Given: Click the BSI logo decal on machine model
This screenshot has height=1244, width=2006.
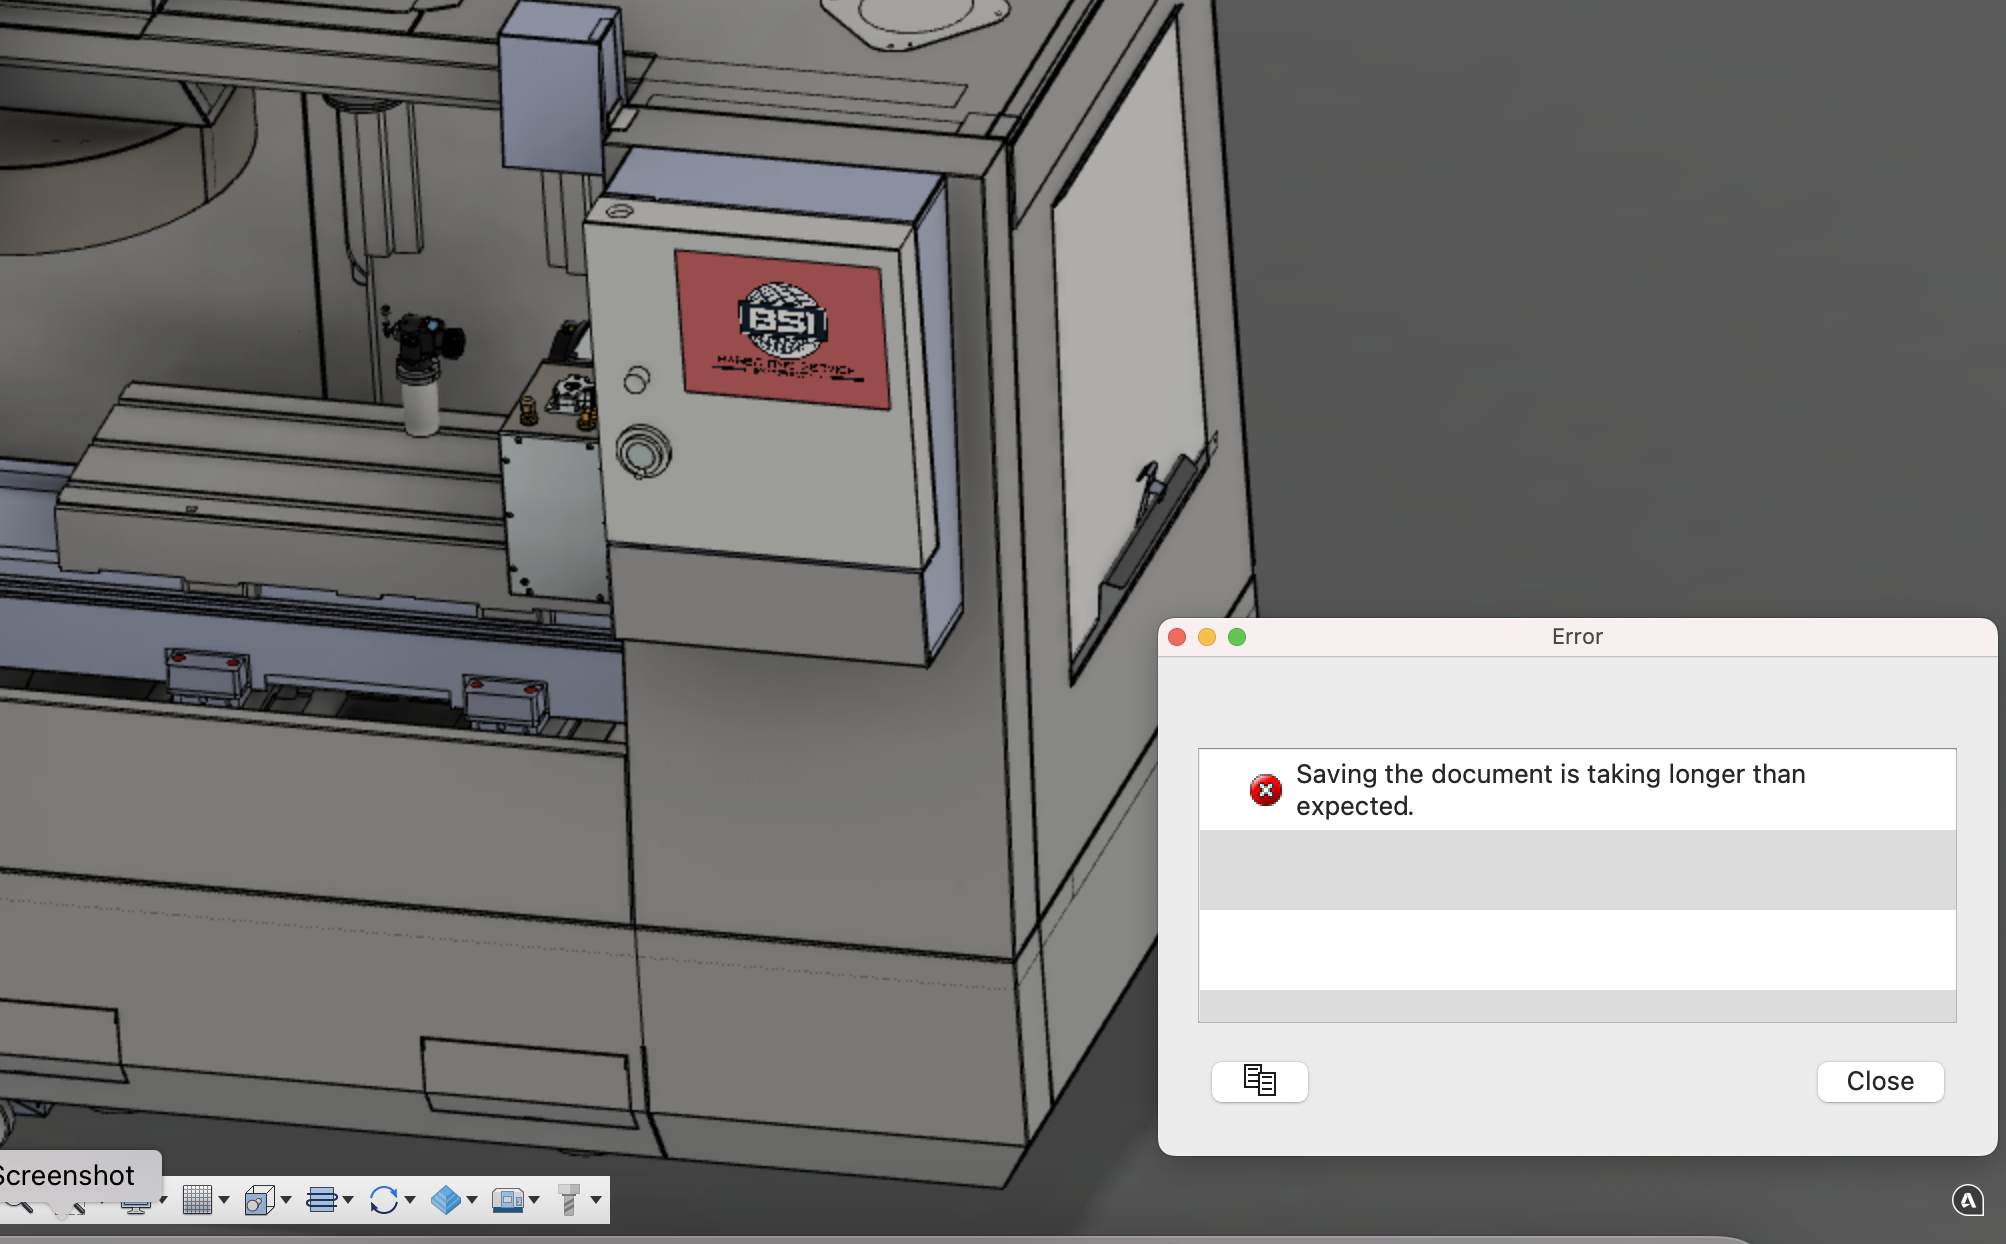Looking at the screenshot, I should 783,329.
